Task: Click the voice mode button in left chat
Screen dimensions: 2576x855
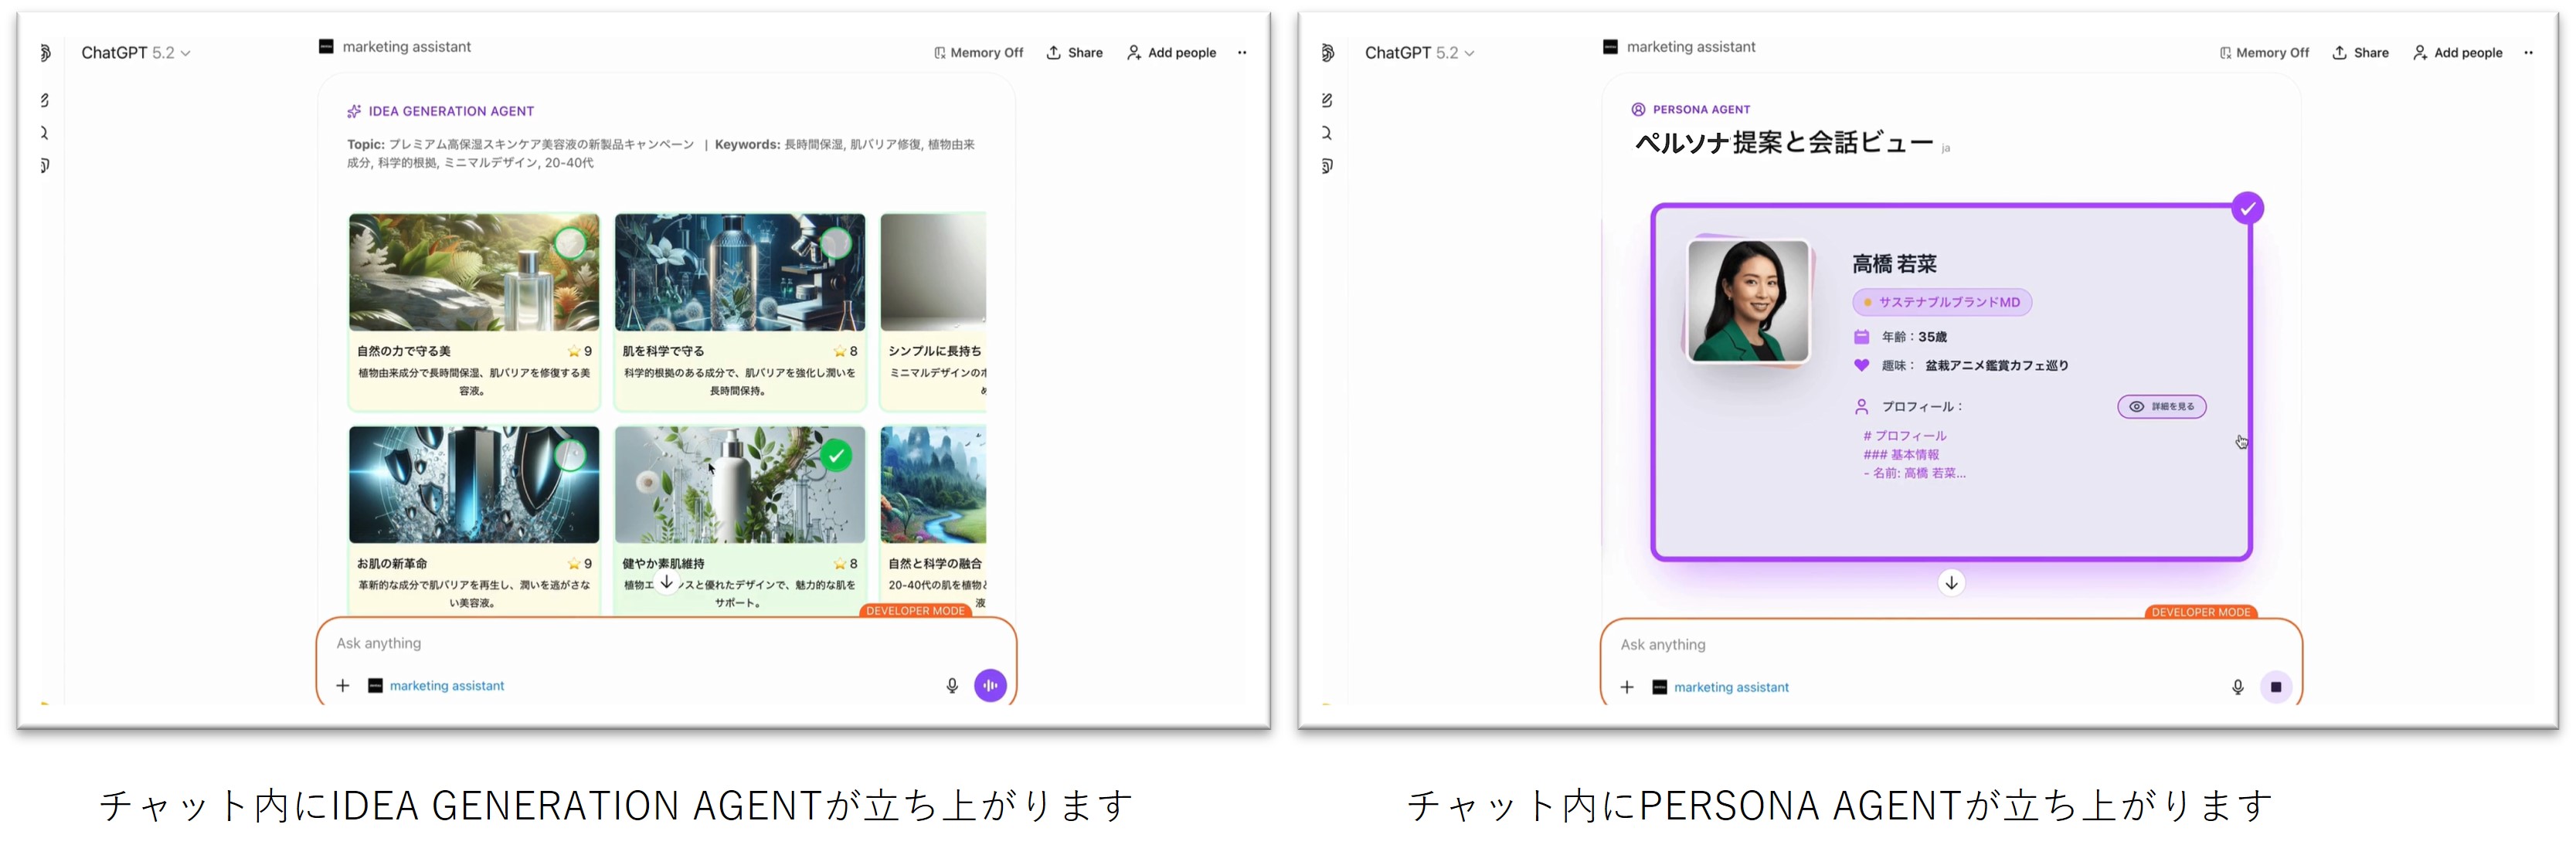Action: [990, 685]
